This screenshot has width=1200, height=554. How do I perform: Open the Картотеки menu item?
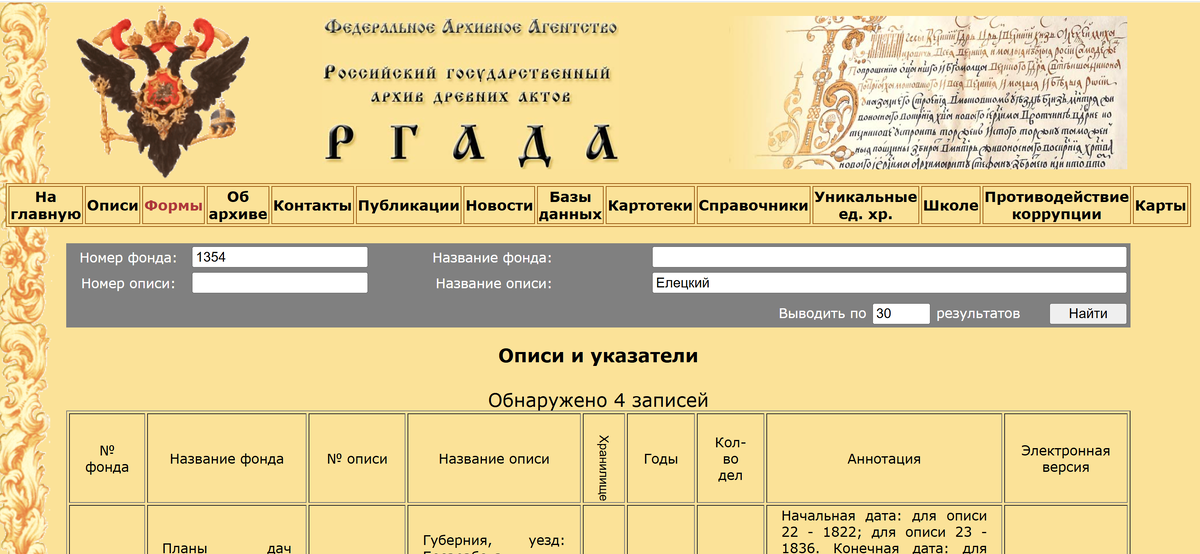(x=650, y=205)
